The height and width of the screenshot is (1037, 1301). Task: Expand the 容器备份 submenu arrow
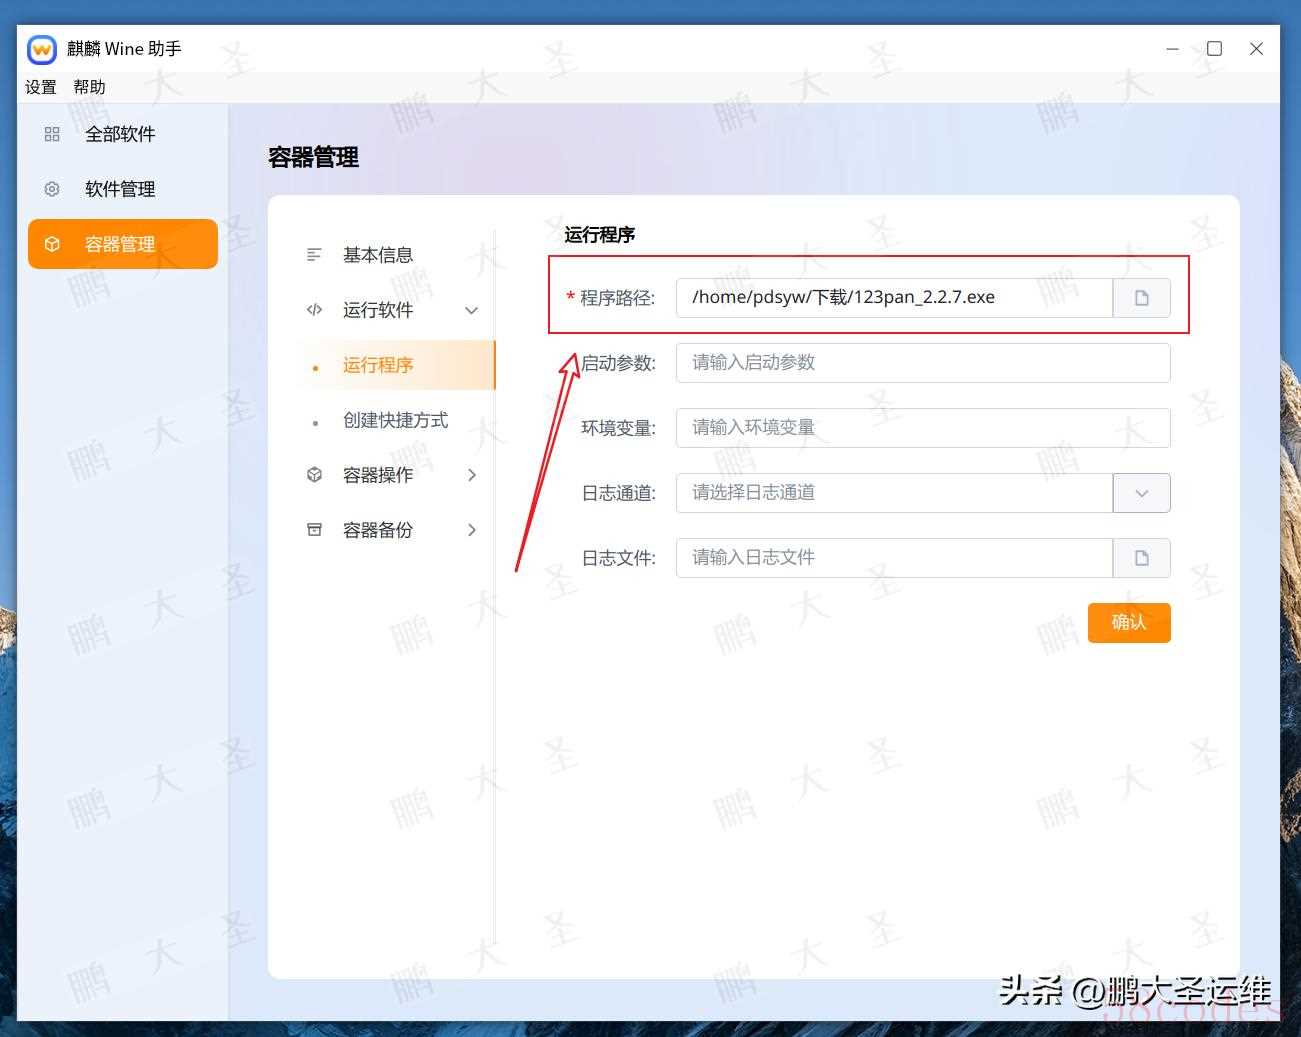[472, 530]
